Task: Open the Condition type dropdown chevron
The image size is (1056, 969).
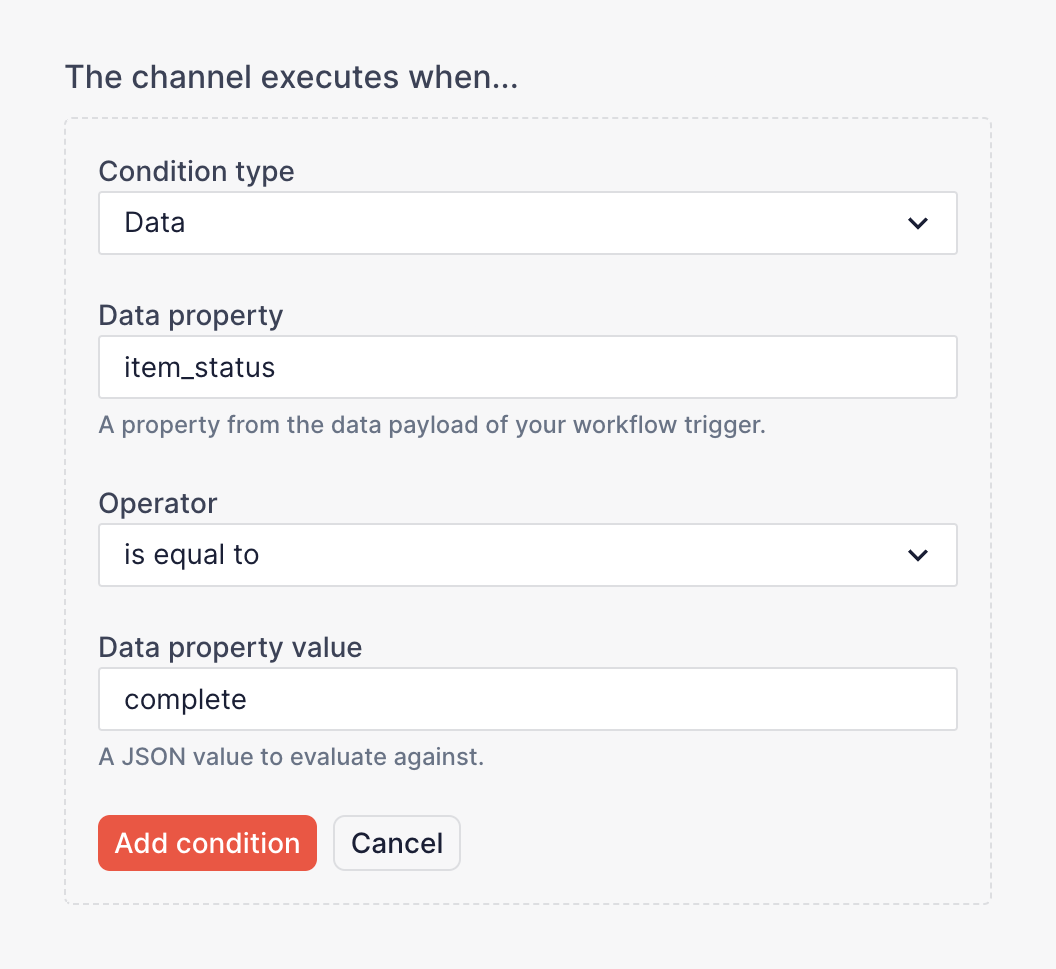Action: (x=917, y=223)
